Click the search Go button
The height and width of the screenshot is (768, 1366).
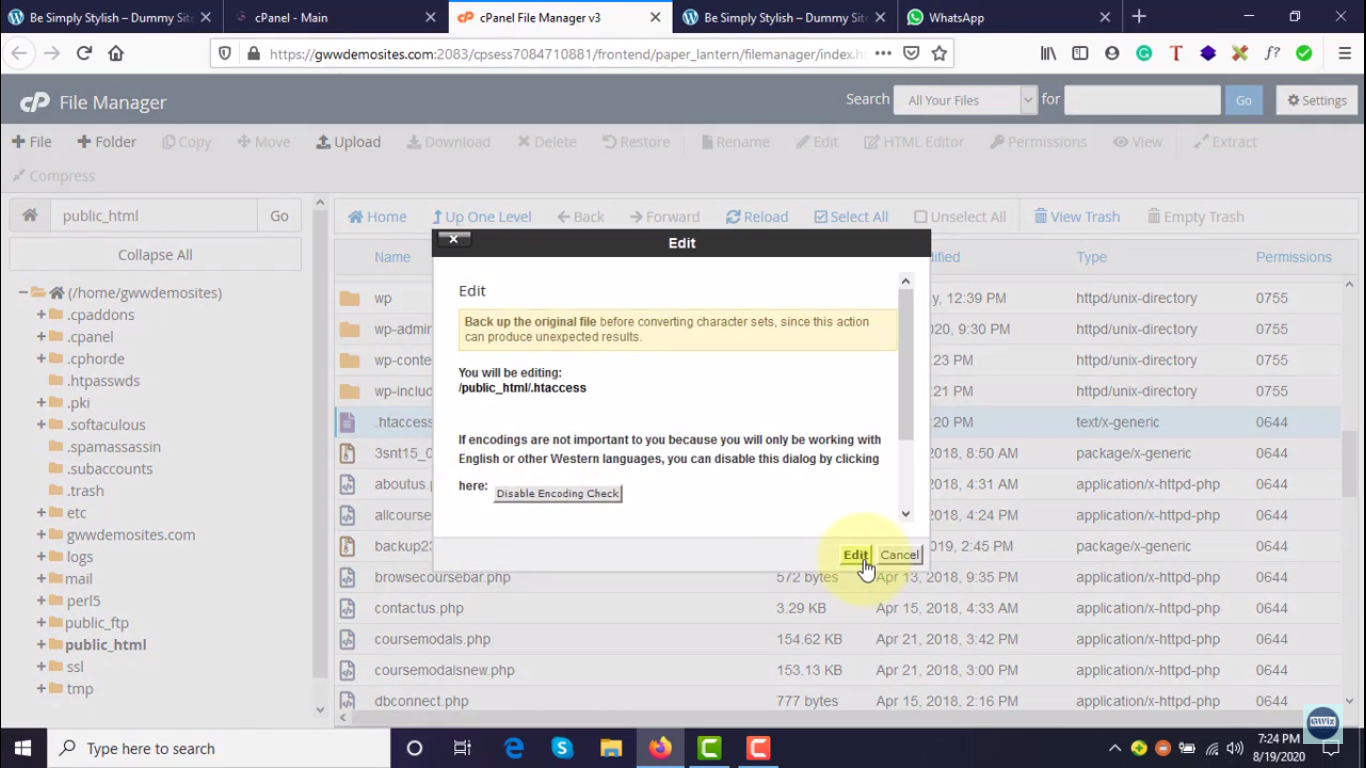coord(1244,100)
